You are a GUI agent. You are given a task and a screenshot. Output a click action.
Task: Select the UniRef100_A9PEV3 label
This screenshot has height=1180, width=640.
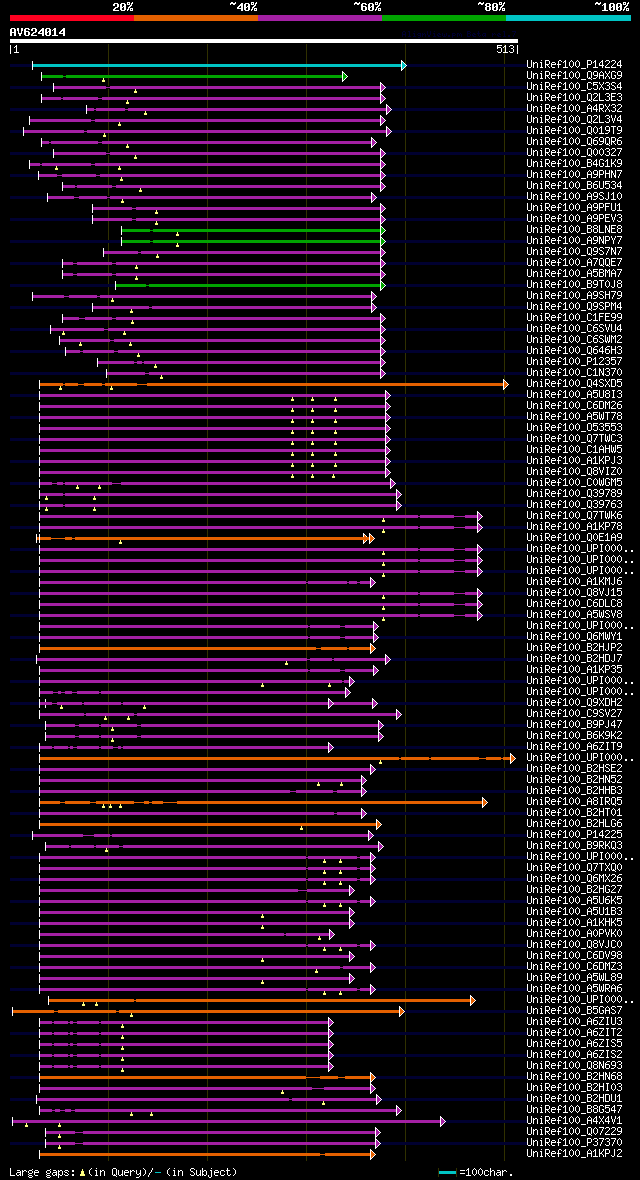[x=574, y=219]
